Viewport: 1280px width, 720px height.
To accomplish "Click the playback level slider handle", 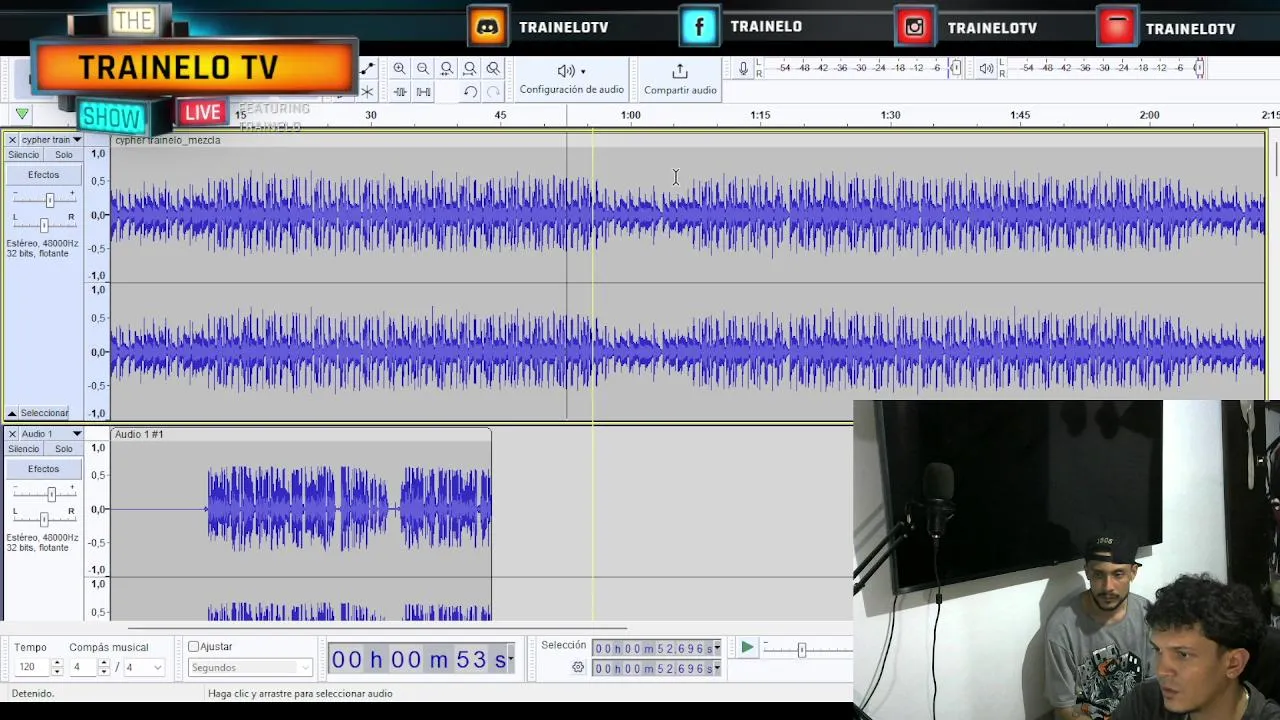I will (1199, 68).
